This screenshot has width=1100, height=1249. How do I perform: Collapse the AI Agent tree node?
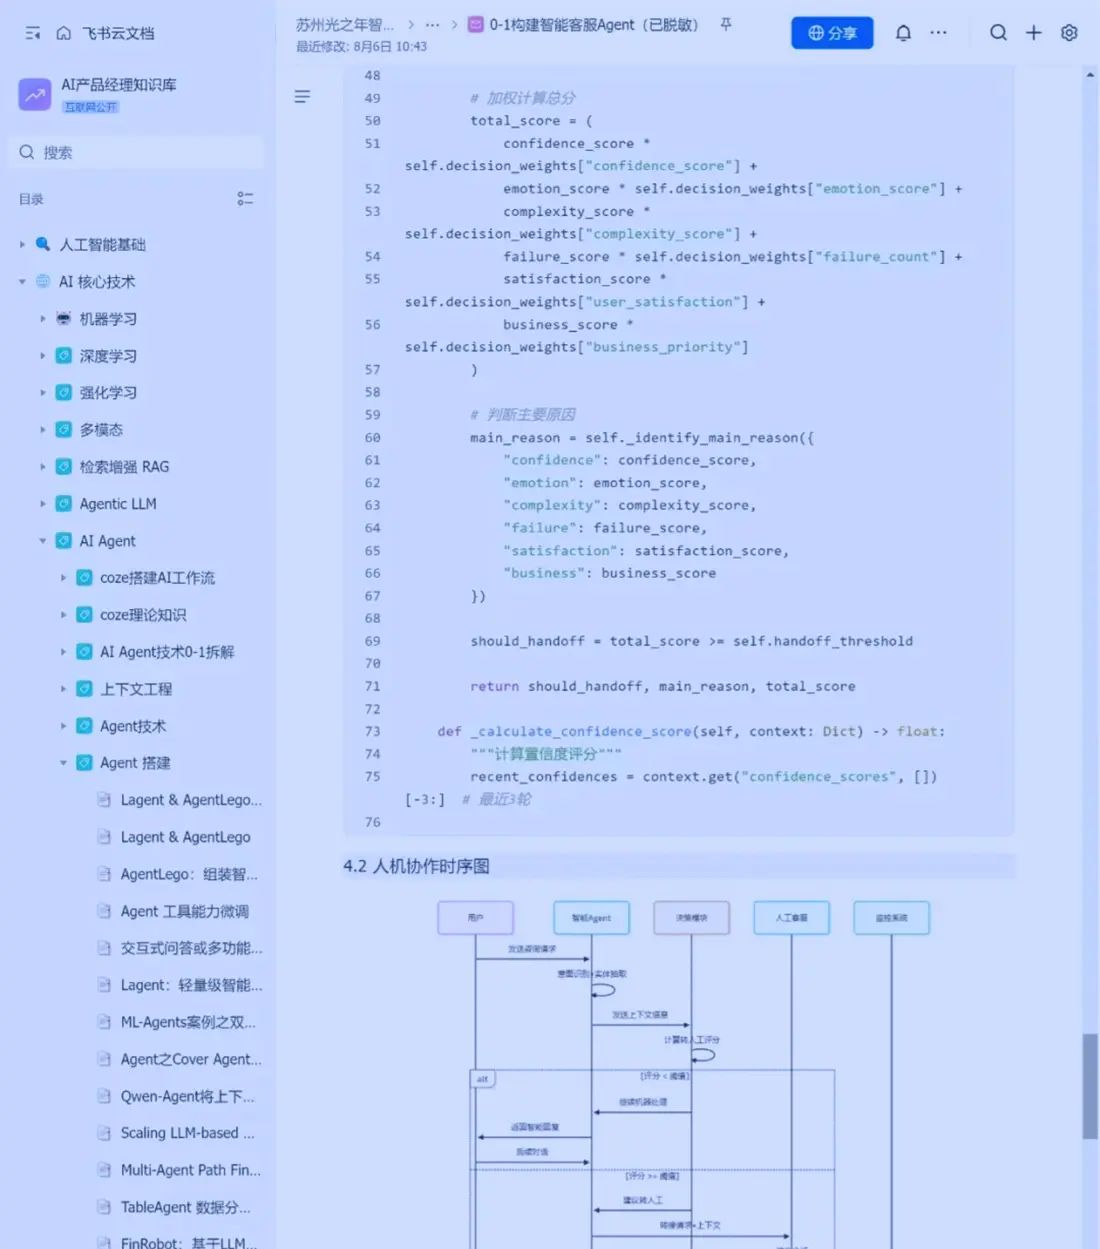click(42, 541)
